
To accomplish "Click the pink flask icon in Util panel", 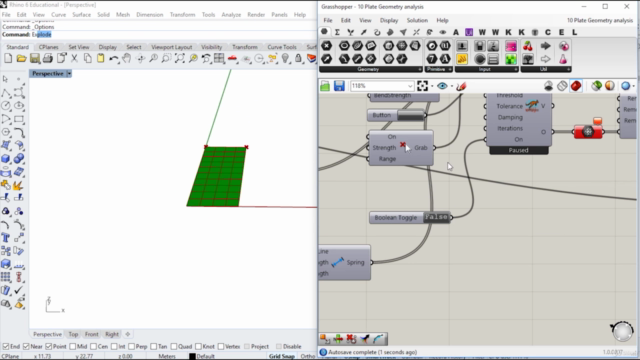I will click(563, 59).
